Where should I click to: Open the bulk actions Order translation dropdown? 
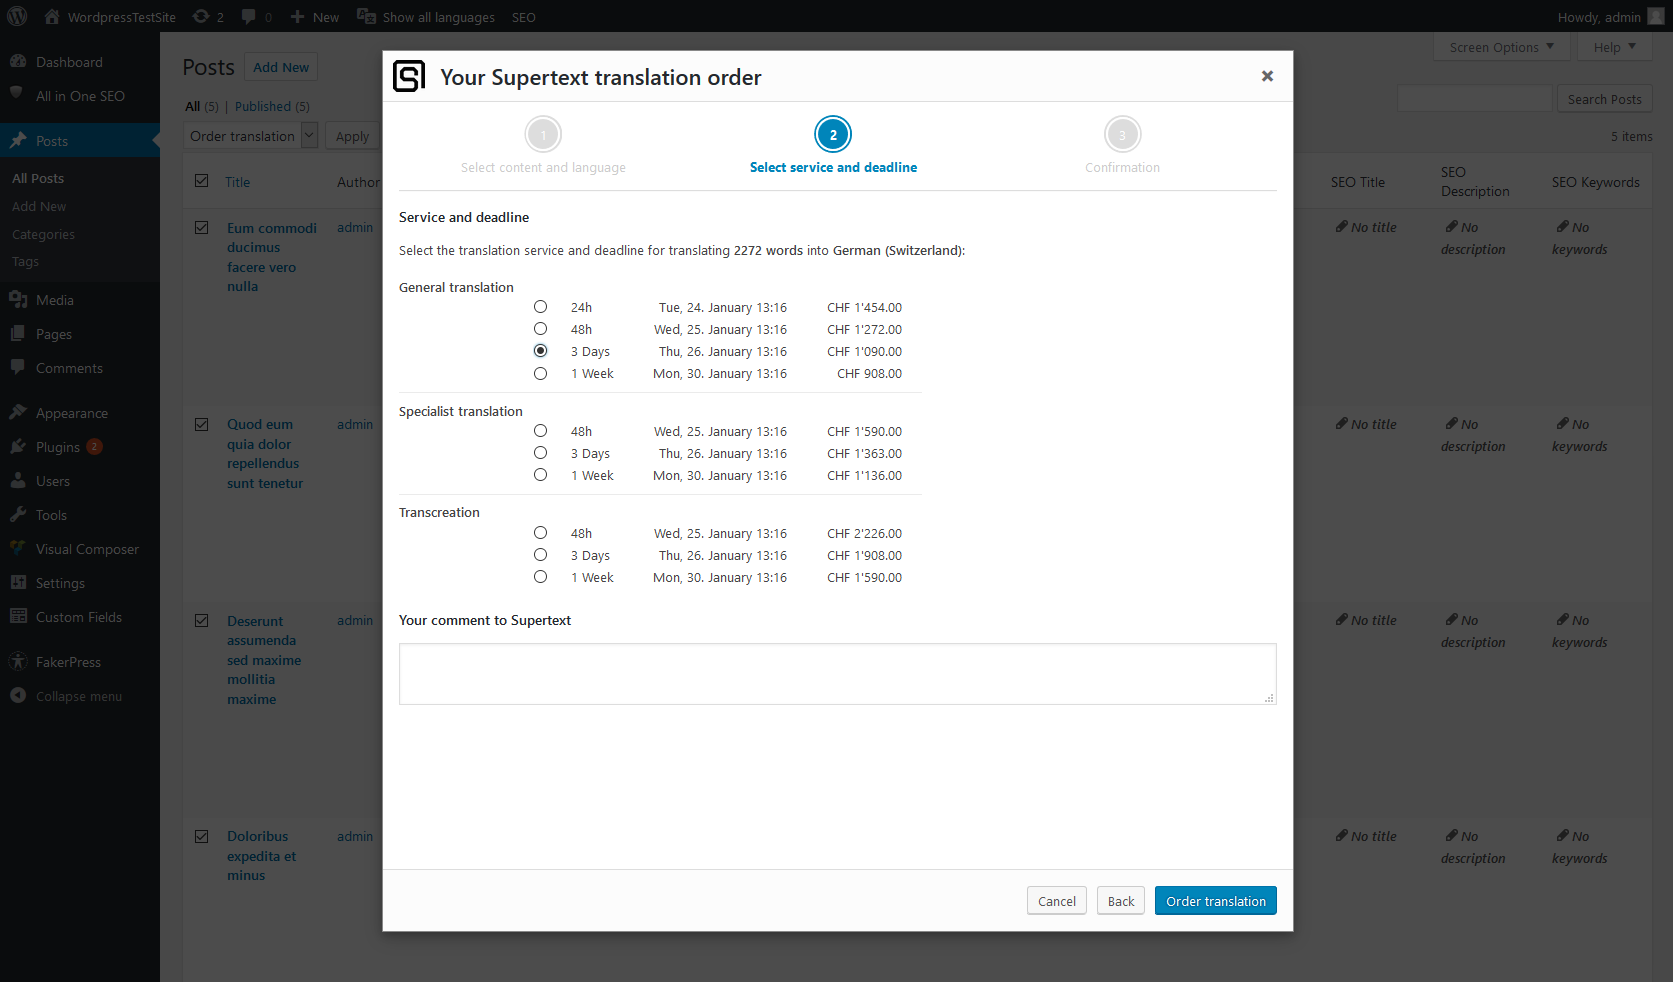click(x=251, y=136)
